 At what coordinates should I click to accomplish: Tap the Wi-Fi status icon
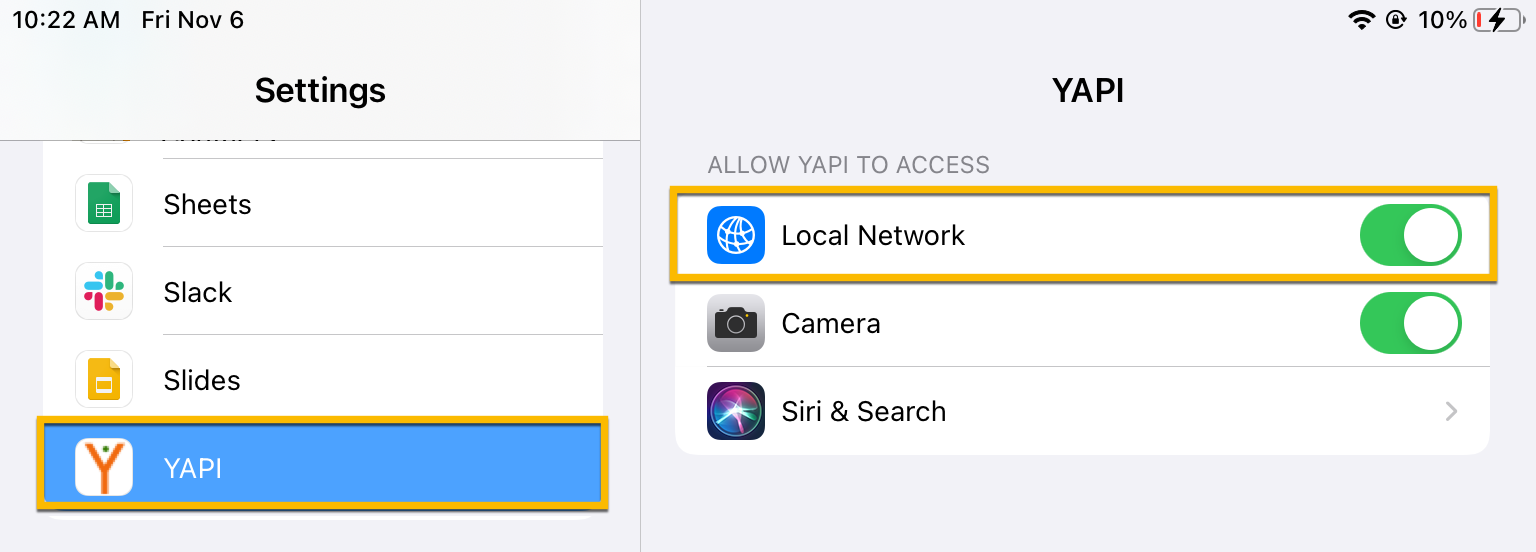1362,20
